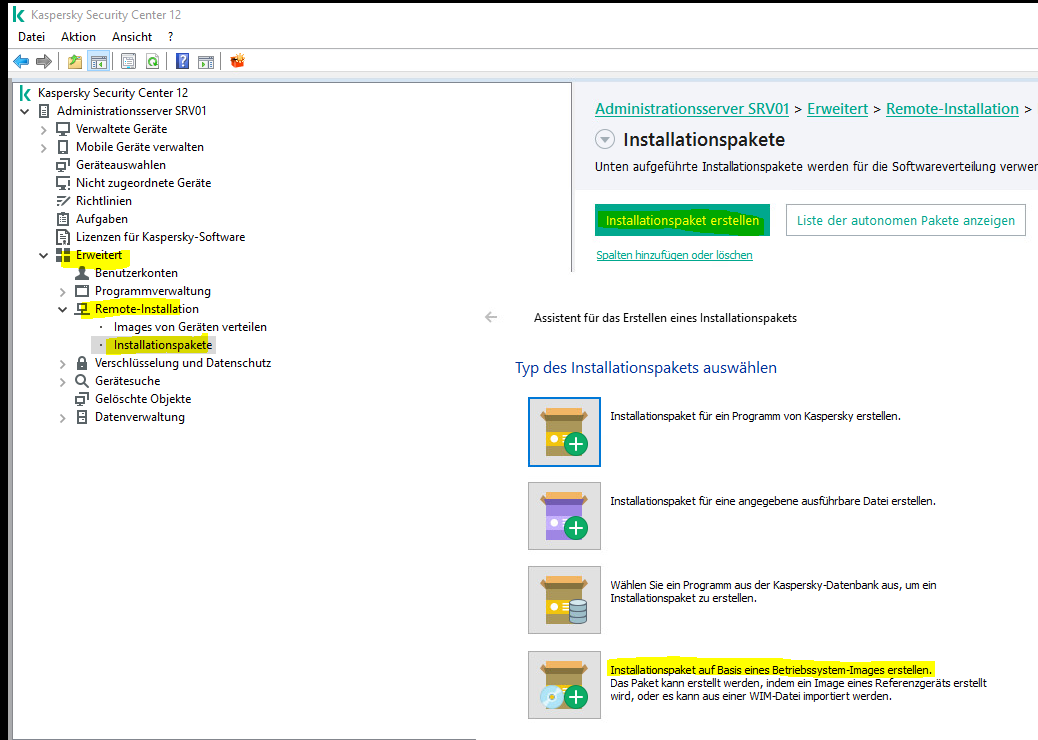Toggle the Show/Hide console tree icon

[99, 62]
